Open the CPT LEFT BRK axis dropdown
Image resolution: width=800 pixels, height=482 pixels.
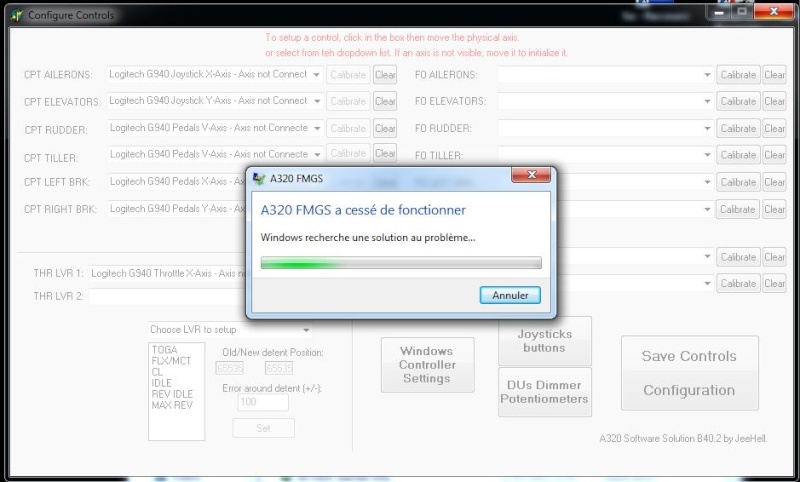[x=177, y=182]
